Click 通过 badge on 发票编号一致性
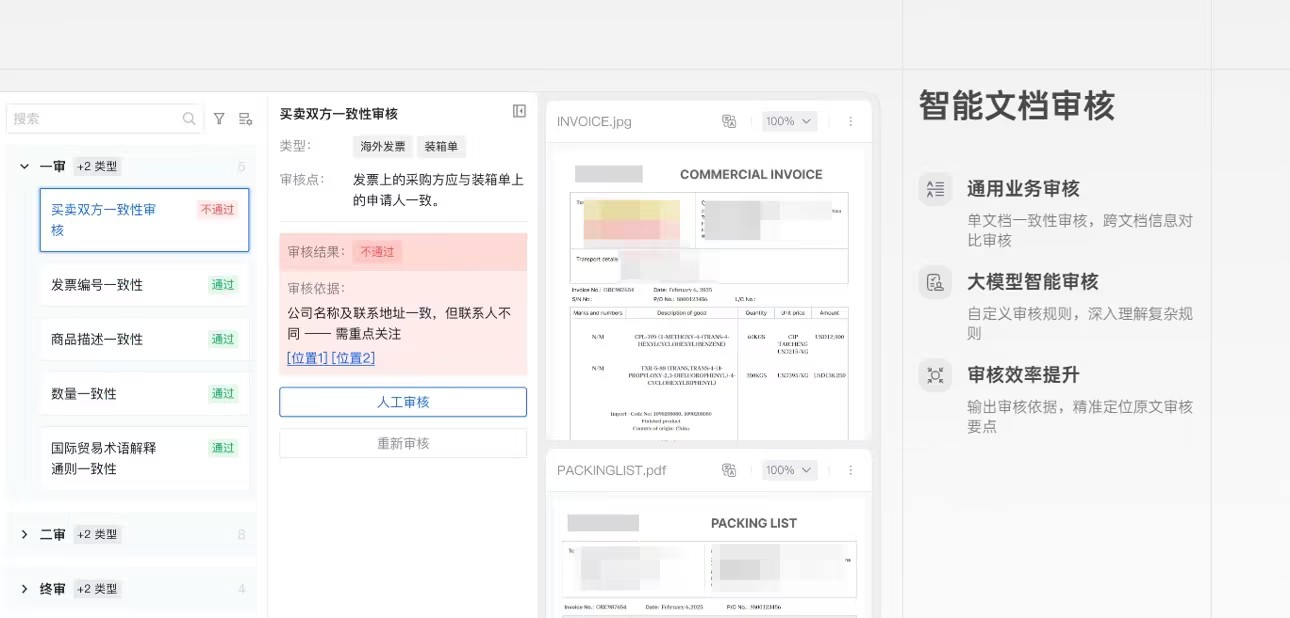 223,285
